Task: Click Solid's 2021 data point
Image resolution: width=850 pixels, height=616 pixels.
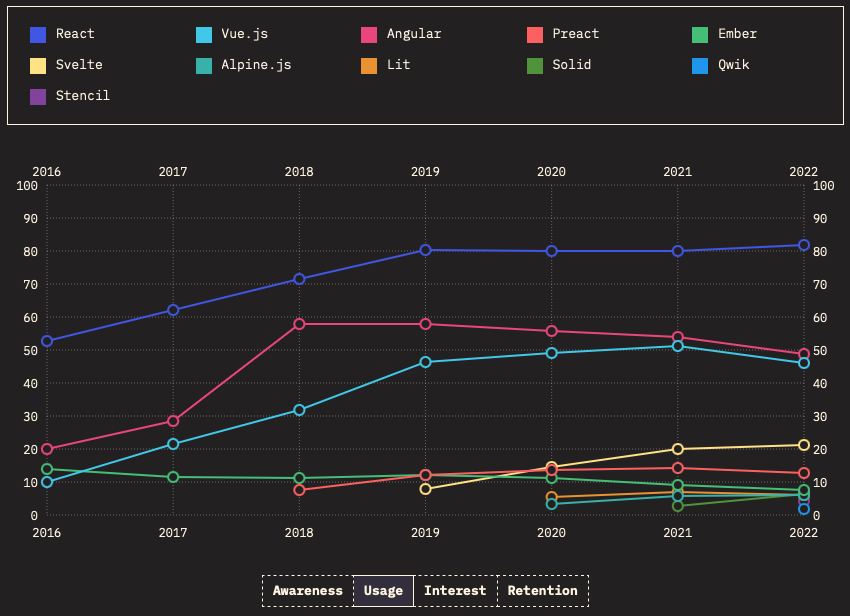Action: (x=678, y=506)
